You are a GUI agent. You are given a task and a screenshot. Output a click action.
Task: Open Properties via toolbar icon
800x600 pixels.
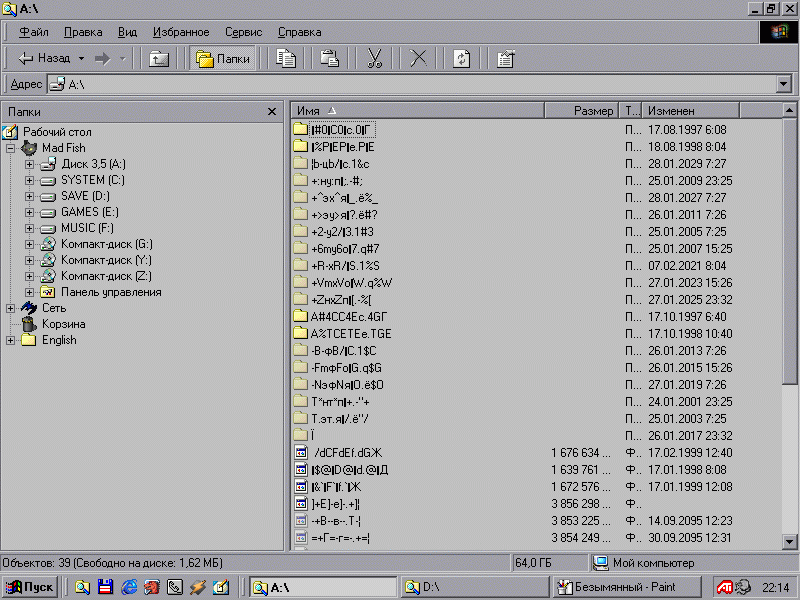coord(505,59)
